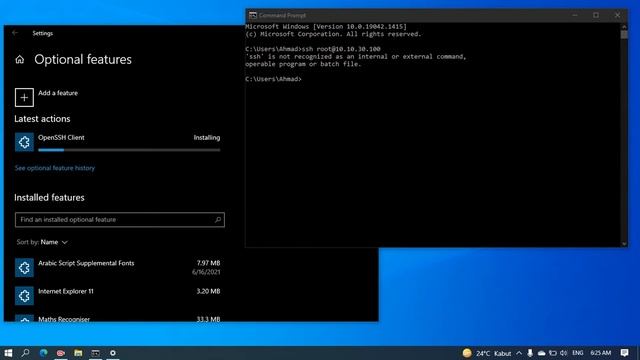Click the last C:\Users\Ahmad> prompt line
This screenshot has height=360, width=640.
(273, 79)
